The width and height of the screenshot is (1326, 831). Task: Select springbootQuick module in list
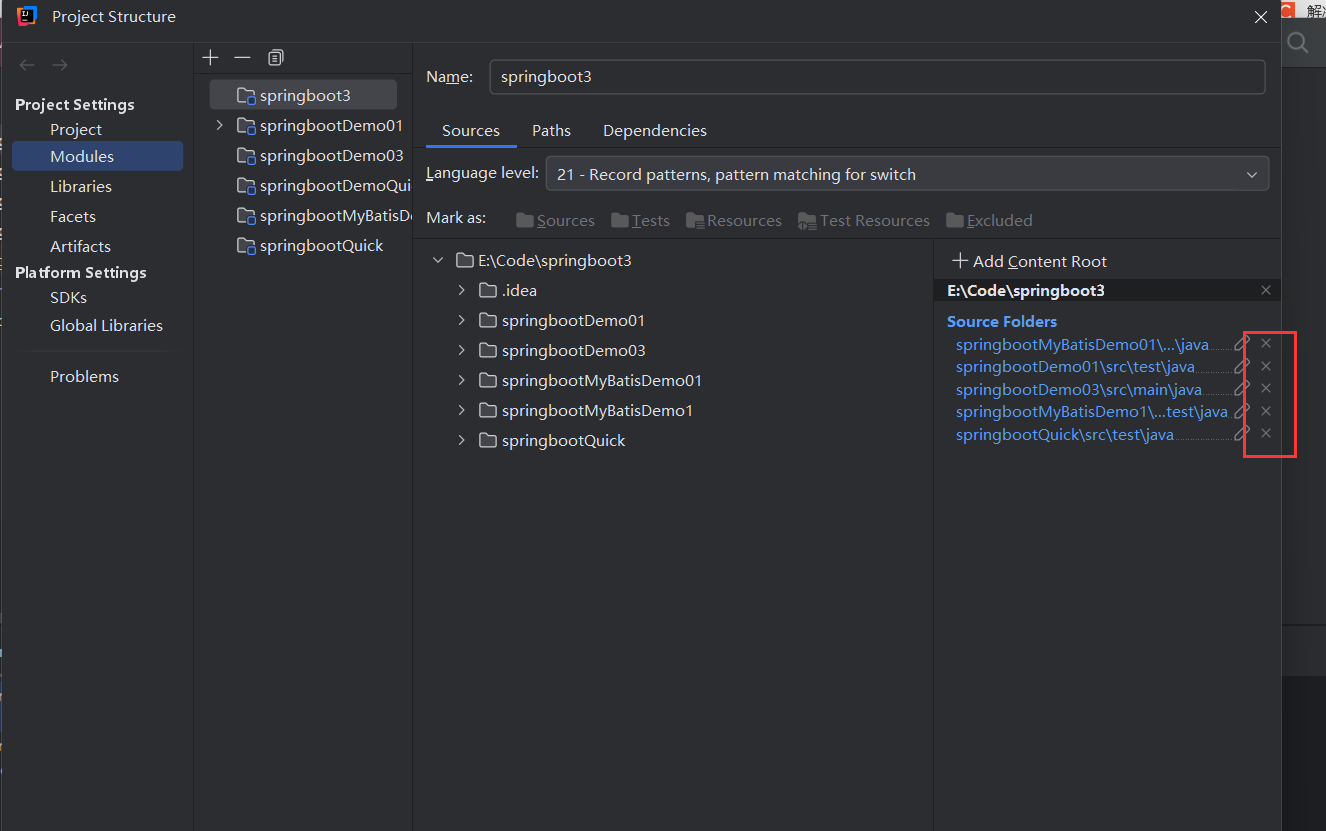click(310, 246)
